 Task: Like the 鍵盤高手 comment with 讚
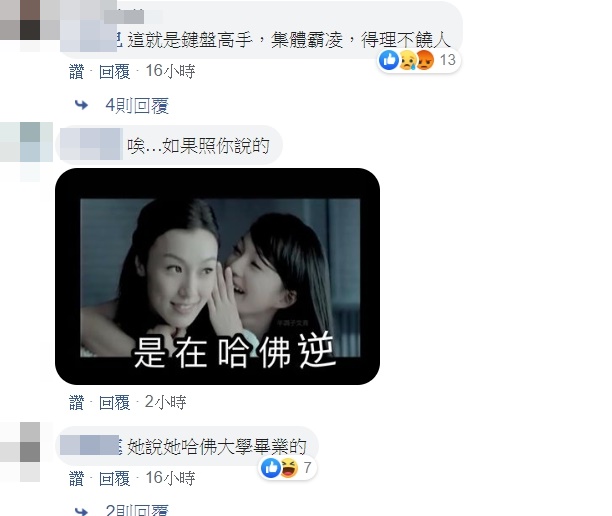coord(76,71)
